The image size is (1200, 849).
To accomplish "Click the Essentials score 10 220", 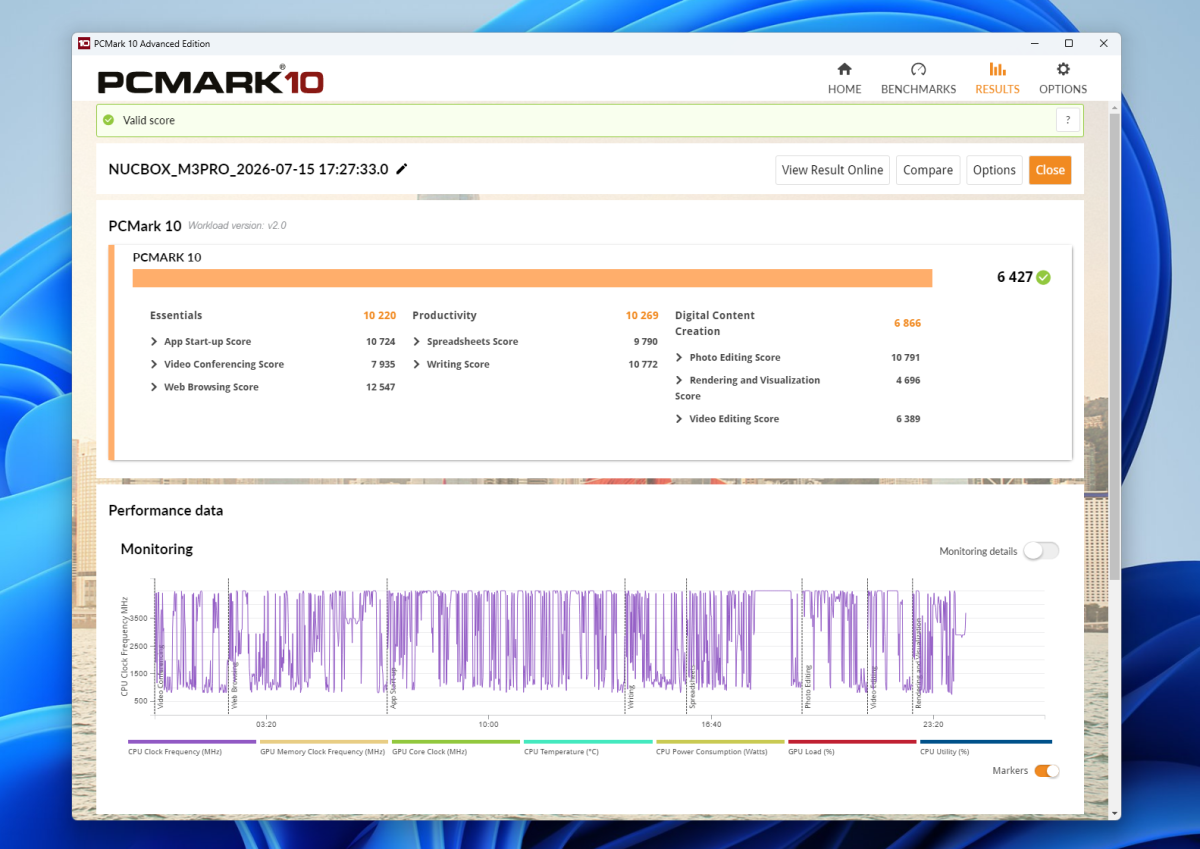I will [x=379, y=315].
